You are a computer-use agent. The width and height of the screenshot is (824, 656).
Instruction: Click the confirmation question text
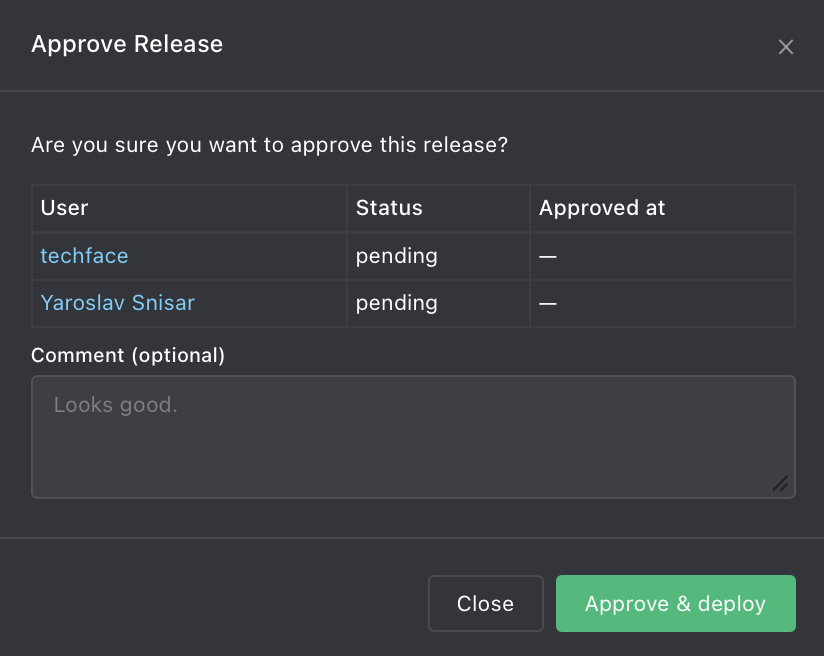[269, 145]
